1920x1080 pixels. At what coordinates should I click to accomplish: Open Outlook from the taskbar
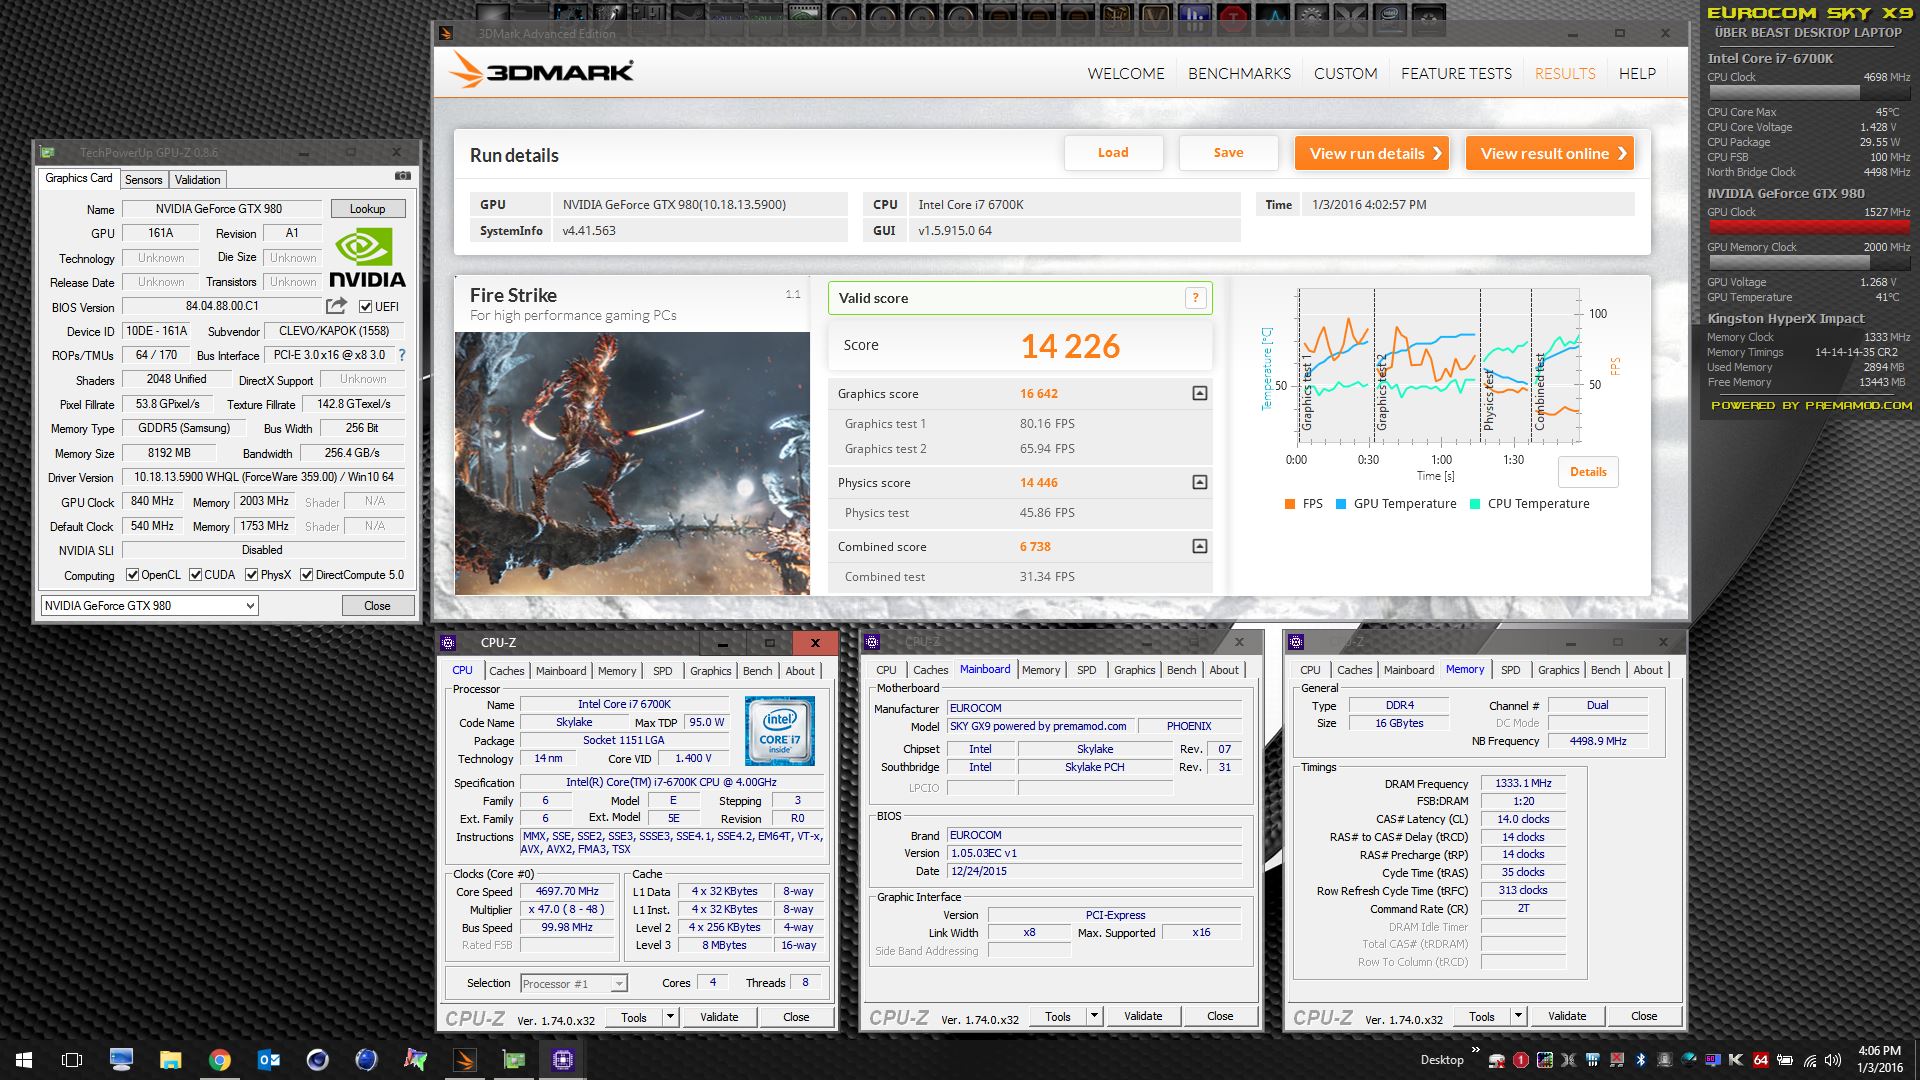pos(268,1060)
